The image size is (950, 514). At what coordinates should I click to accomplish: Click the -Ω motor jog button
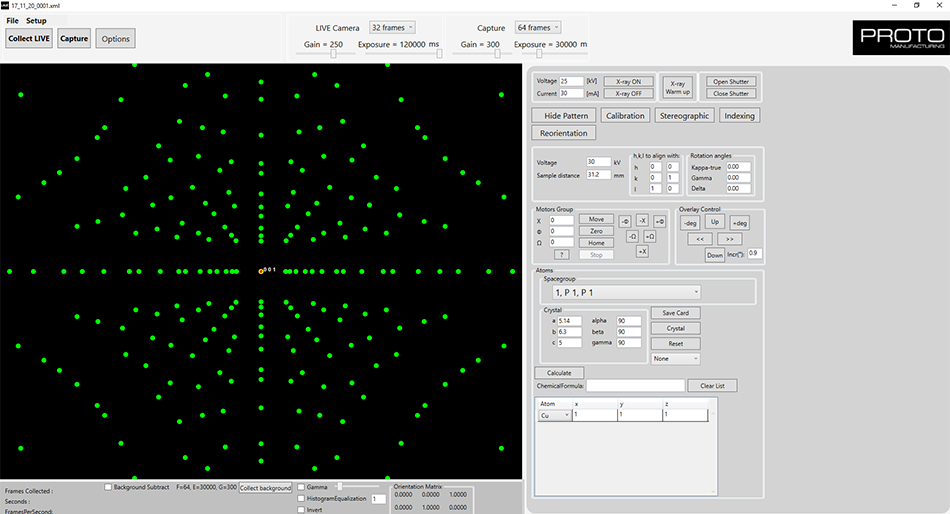coord(632,236)
